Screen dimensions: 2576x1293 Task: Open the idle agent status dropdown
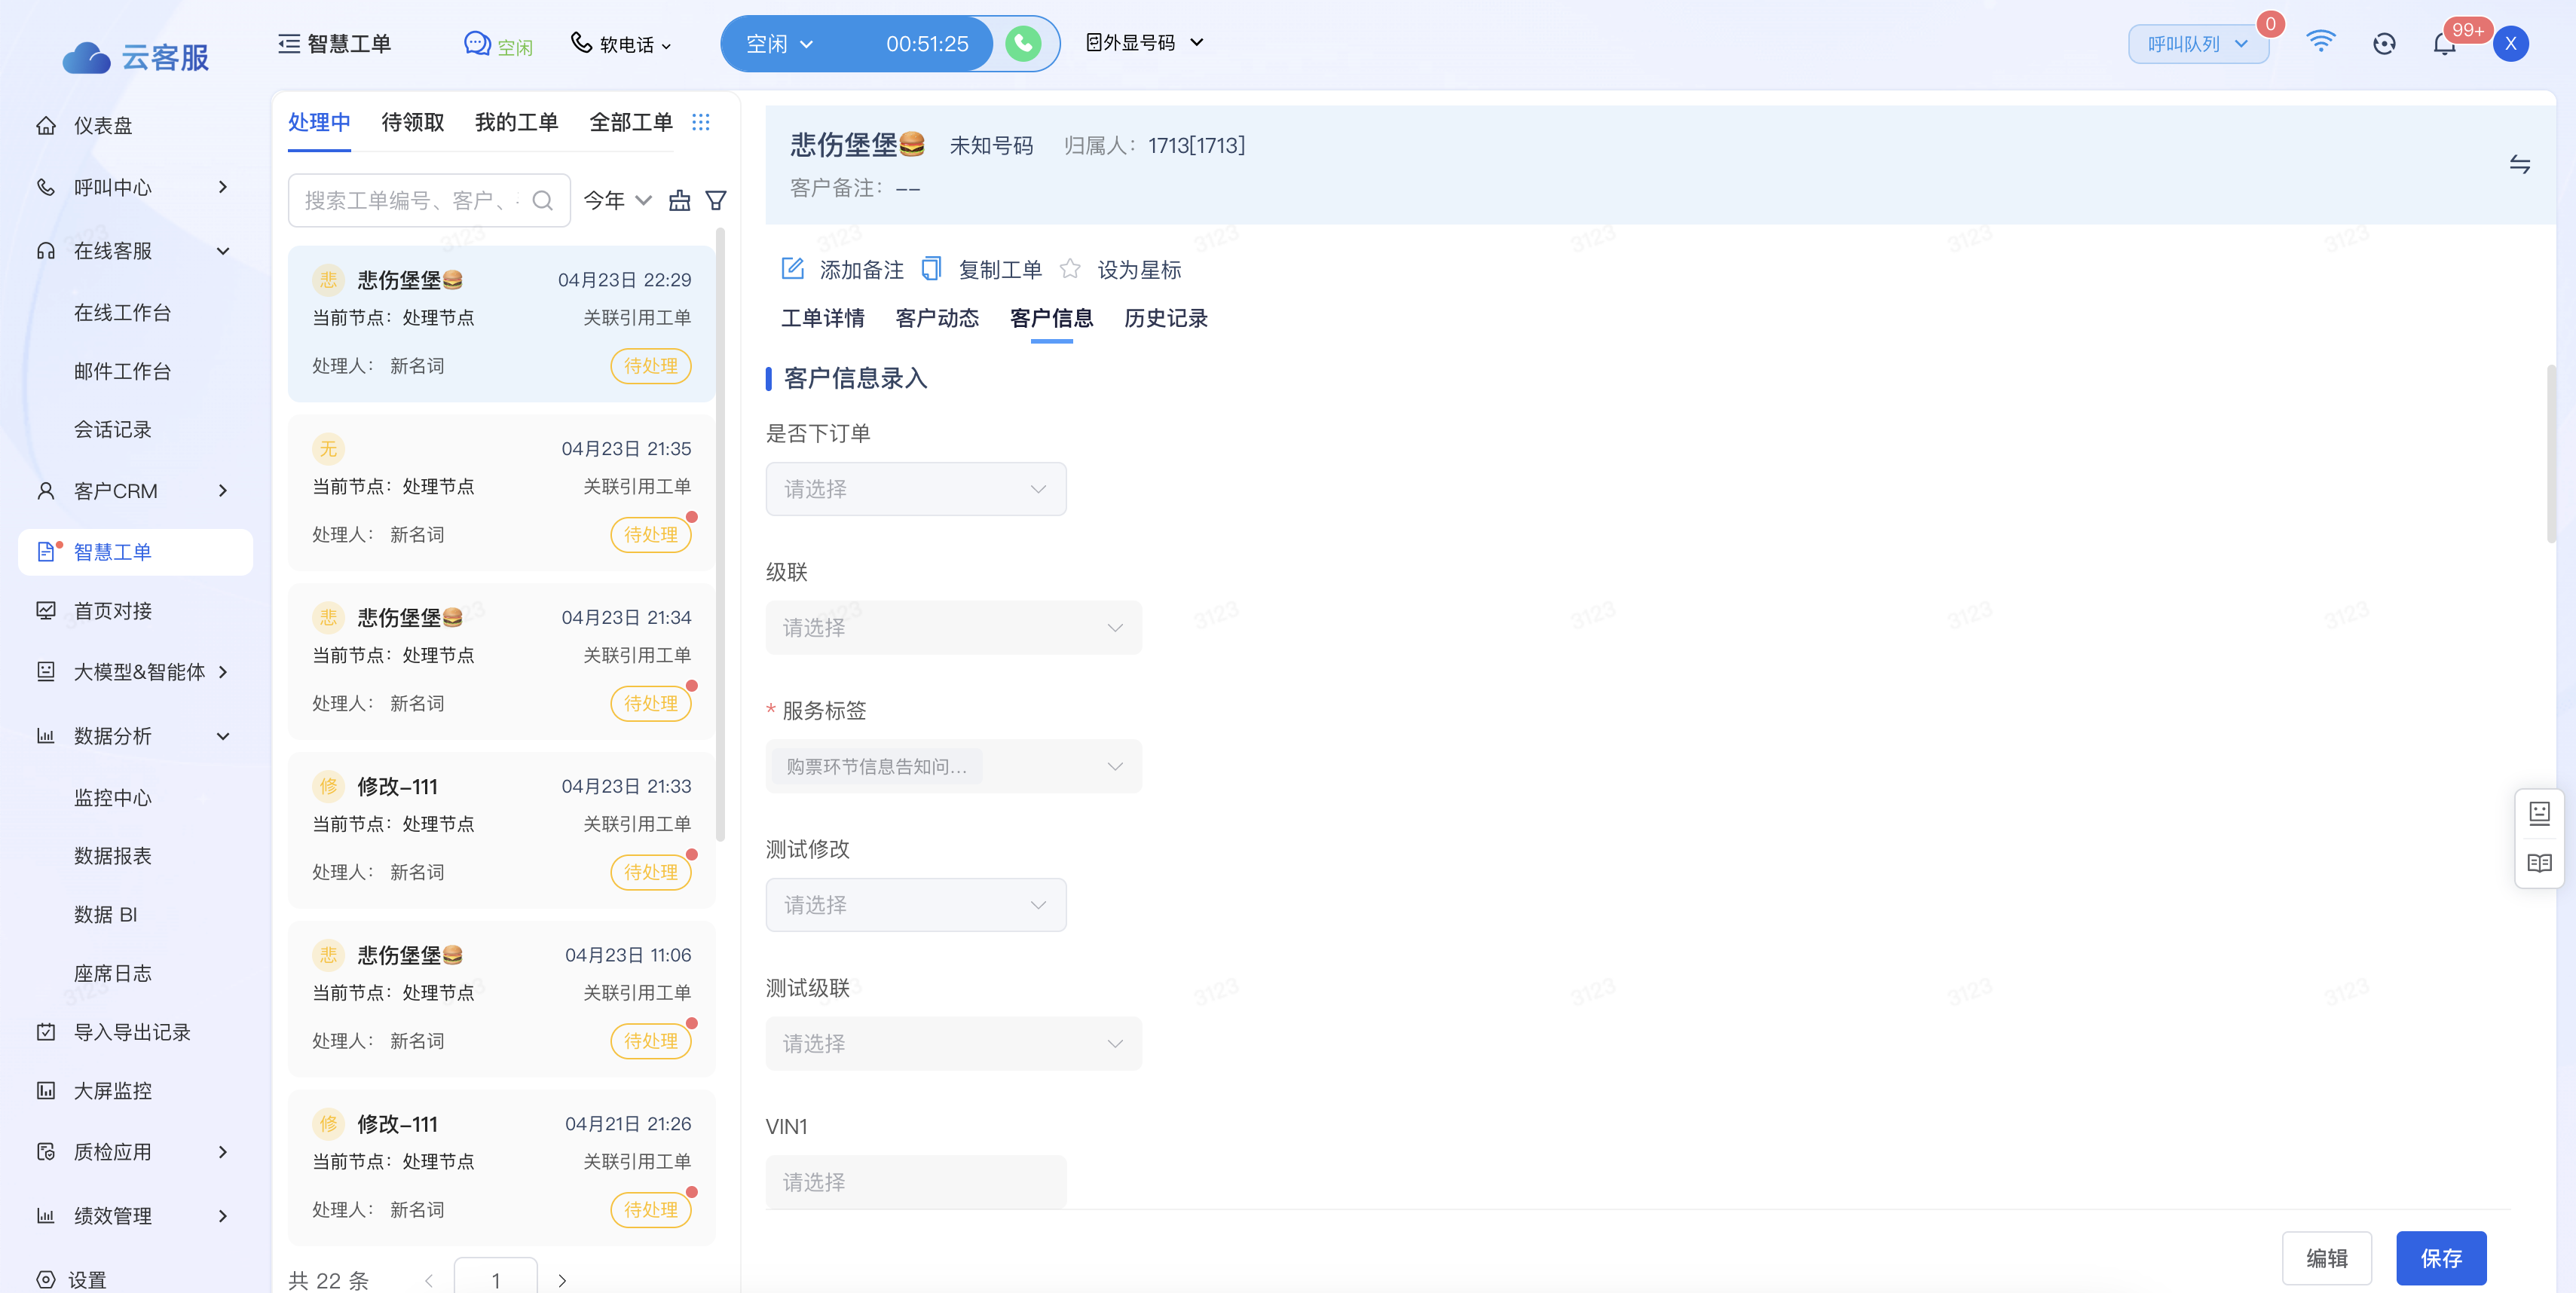(x=780, y=44)
